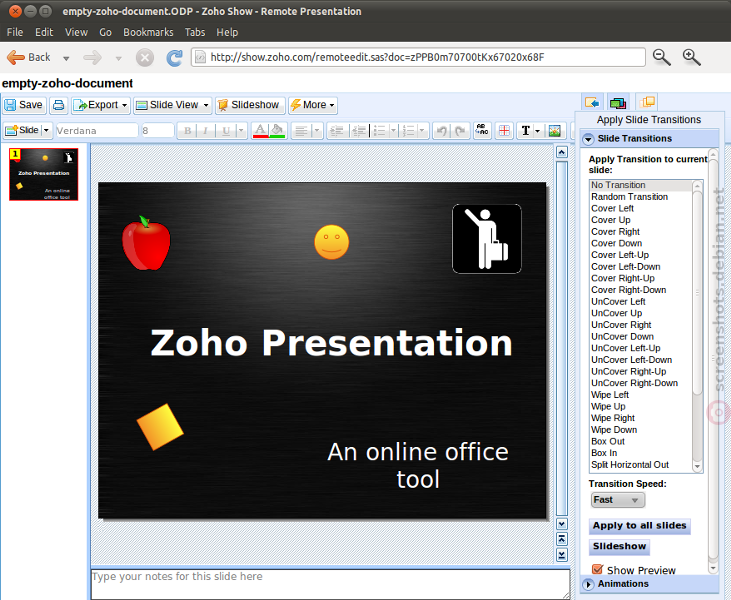This screenshot has width=731, height=600.
Task: Click the previous slide arrow icon
Action: [x=562, y=539]
